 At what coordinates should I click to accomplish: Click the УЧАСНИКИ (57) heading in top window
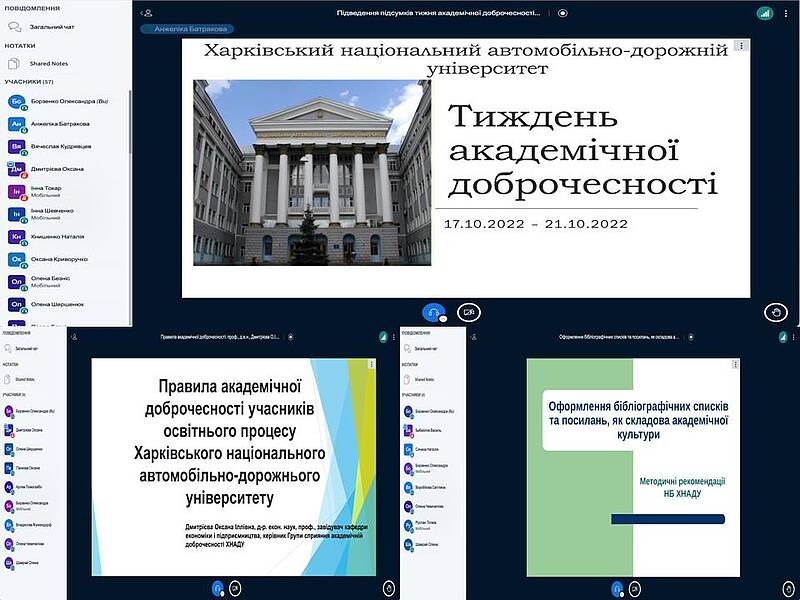pos(29,82)
